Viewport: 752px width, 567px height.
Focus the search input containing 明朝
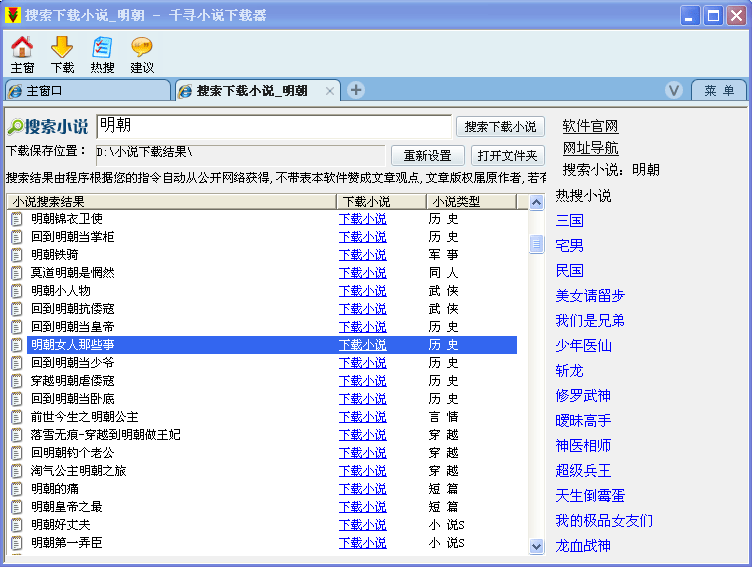coord(273,126)
